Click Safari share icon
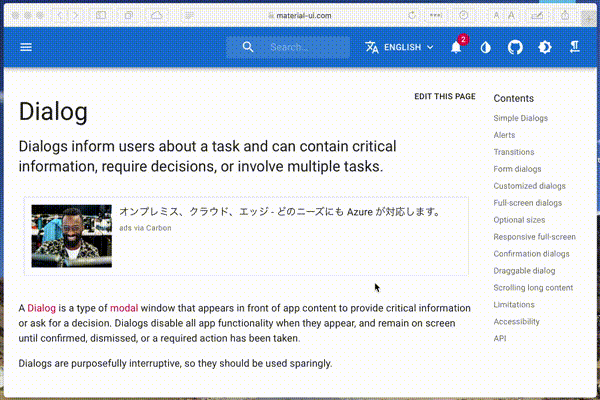The image size is (600, 400). [x=565, y=15]
